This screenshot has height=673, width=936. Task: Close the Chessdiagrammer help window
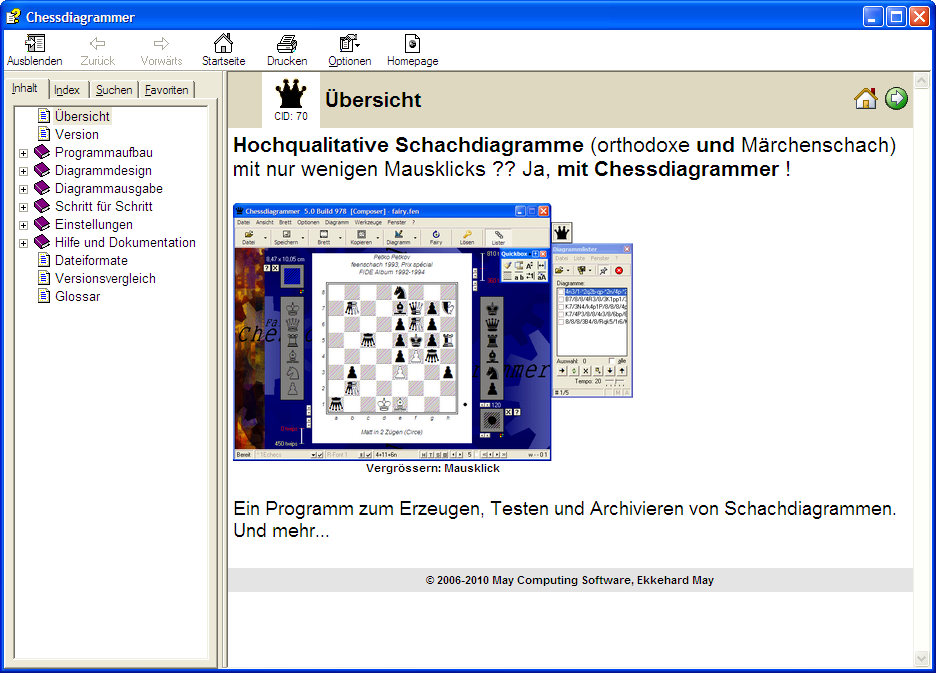click(x=919, y=17)
